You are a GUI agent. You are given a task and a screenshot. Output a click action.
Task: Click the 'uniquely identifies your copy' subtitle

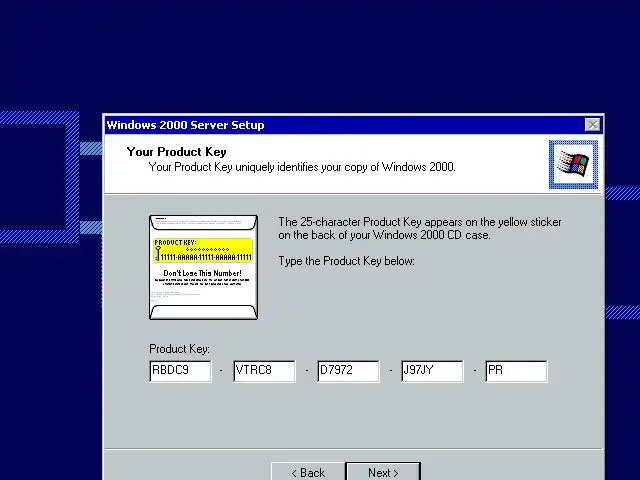click(302, 167)
